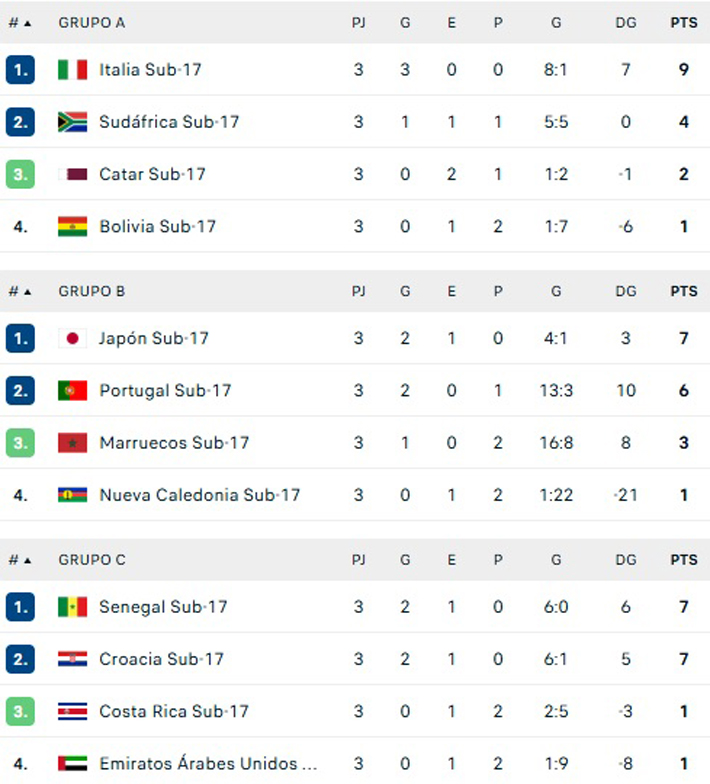Click the Japan flag icon
Screen dimensions: 710x784
[x=73, y=338]
